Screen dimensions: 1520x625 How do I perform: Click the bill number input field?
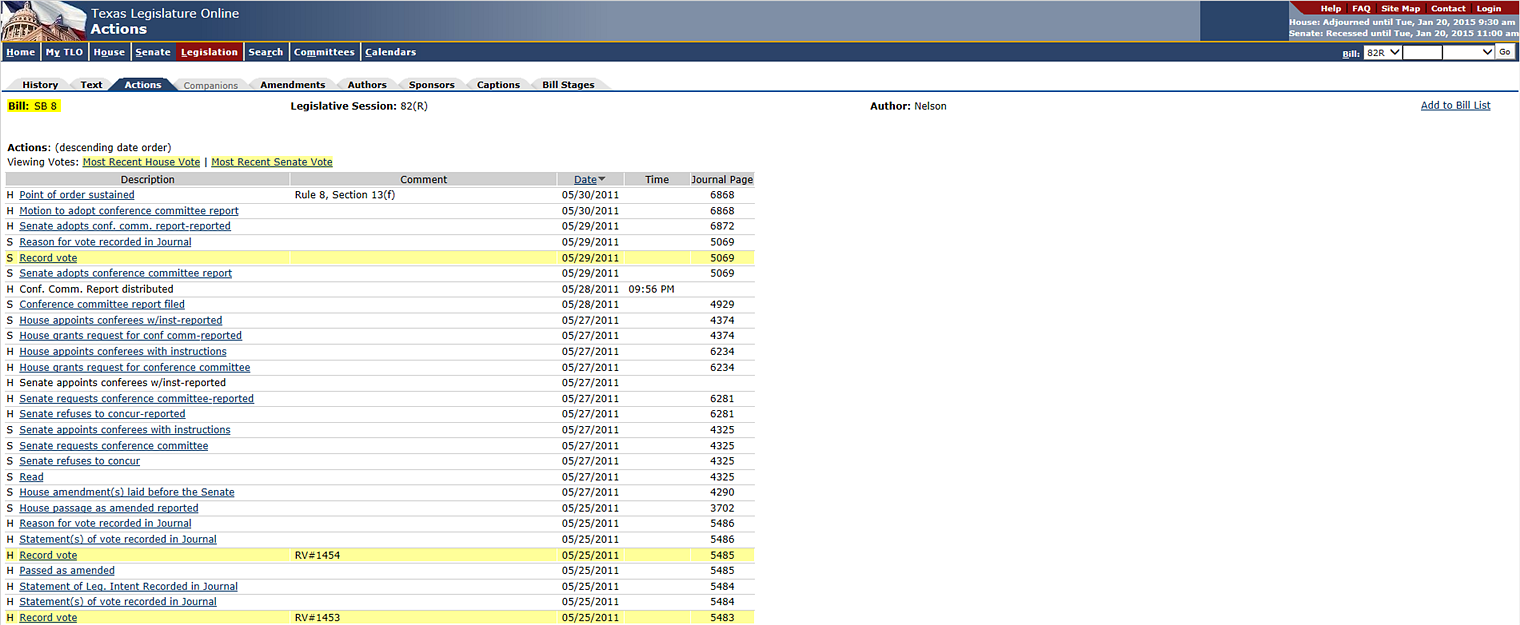click(1422, 52)
